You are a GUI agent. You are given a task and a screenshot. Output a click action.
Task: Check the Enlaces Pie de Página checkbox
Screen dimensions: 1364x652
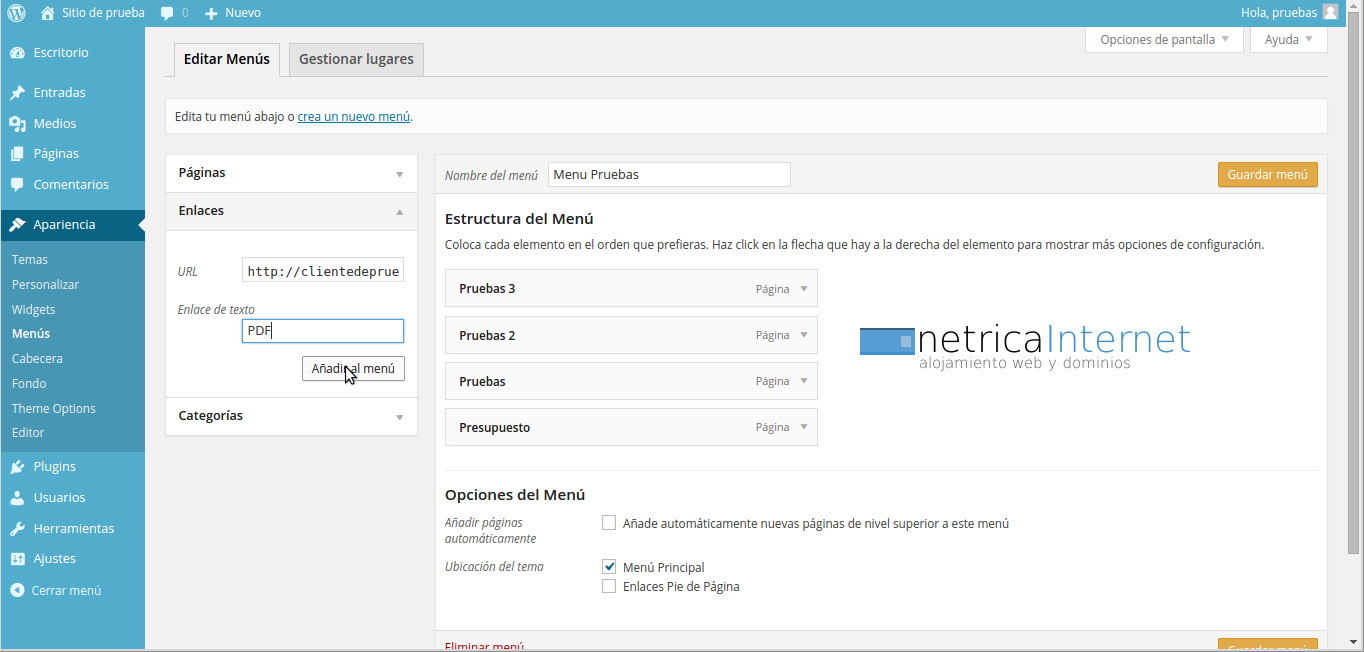tap(609, 587)
